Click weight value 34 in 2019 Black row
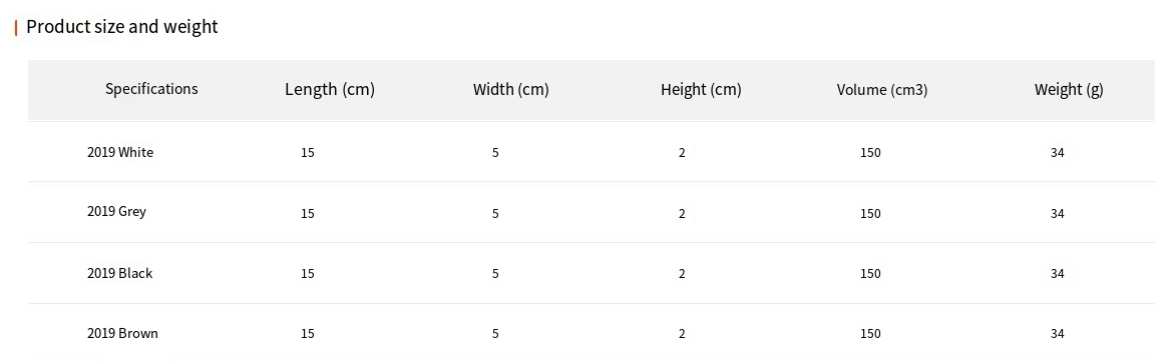Screen dimensions: 1165x362 1057,274
